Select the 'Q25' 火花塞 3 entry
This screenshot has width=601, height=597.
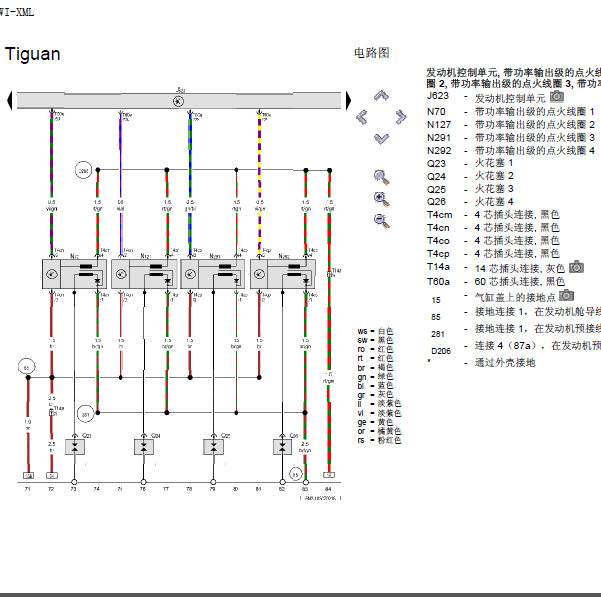pyautogui.click(x=470, y=189)
